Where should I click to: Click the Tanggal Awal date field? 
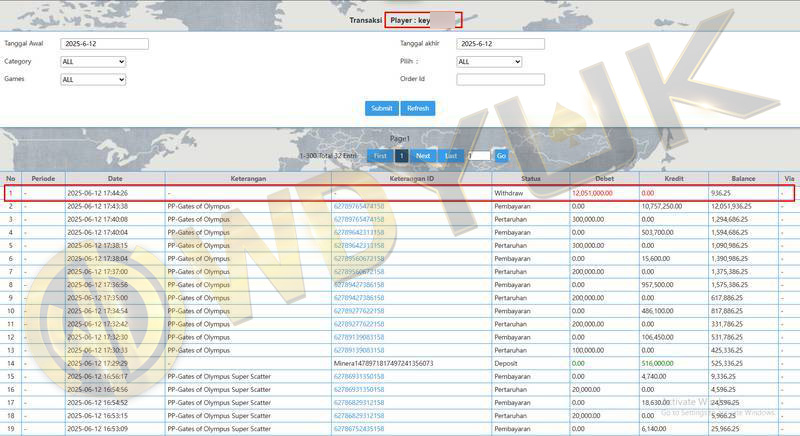[105, 44]
